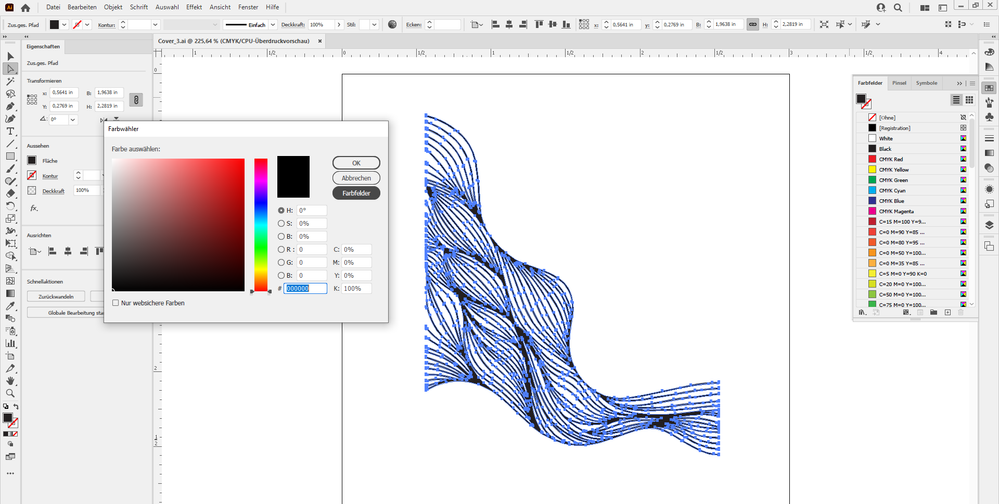The width and height of the screenshot is (999, 504).
Task: Select the Magic Wand tool
Action: coord(10,82)
